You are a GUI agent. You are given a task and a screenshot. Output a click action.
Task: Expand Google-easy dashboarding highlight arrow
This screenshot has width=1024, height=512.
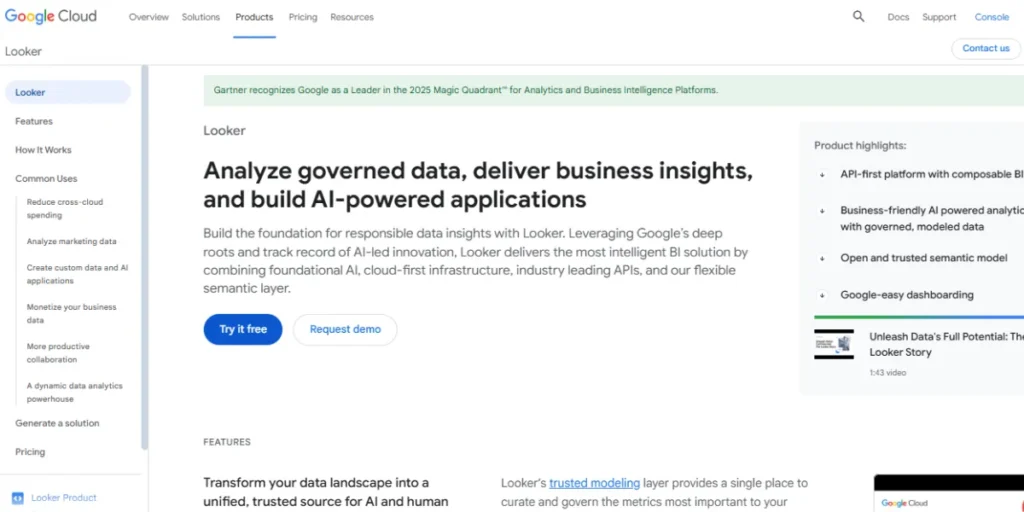click(x=822, y=295)
